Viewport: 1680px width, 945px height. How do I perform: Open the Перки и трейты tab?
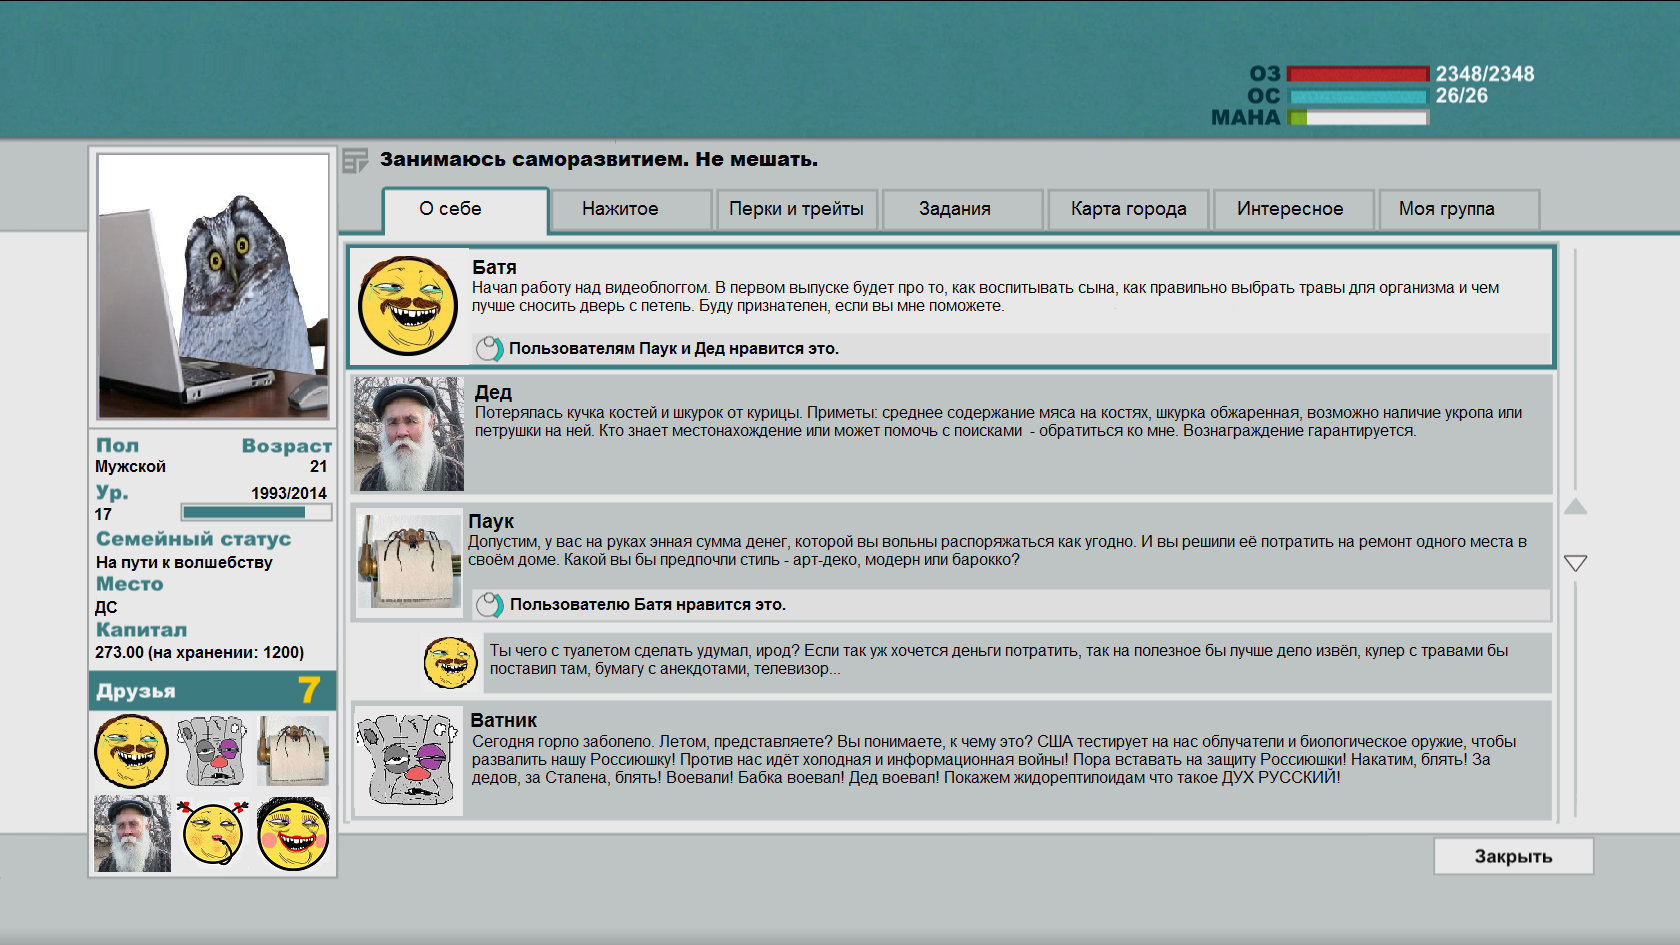[797, 209]
